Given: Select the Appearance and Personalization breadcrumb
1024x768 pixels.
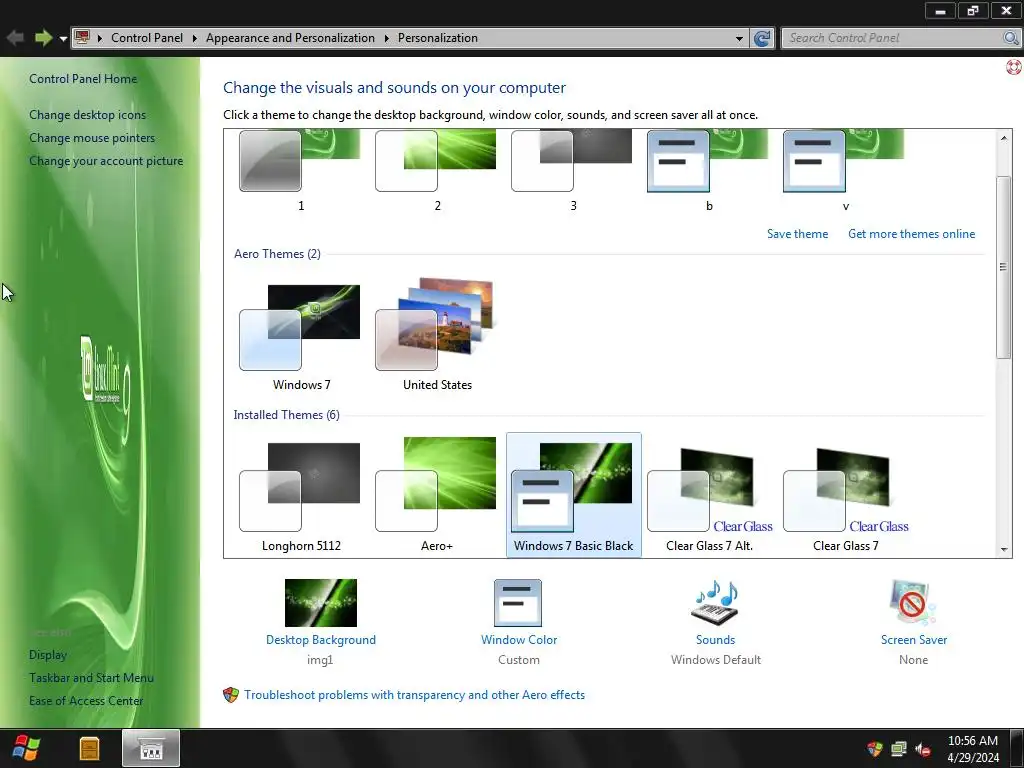Looking at the screenshot, I should tap(290, 38).
